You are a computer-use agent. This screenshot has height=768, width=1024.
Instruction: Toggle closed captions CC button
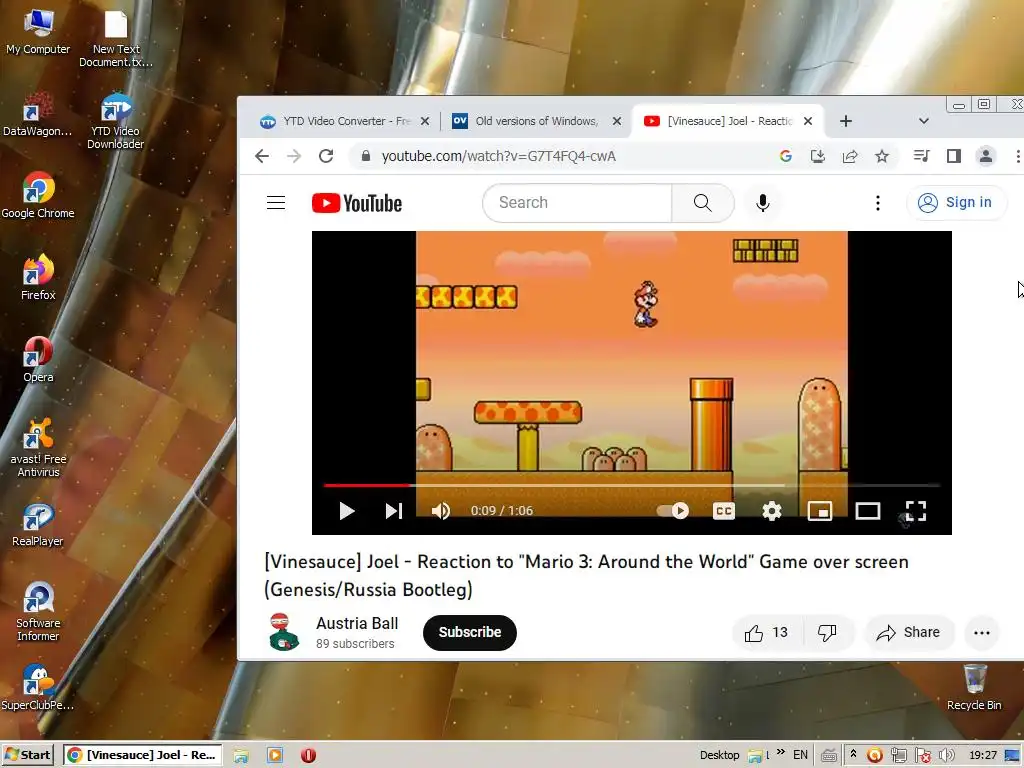pyautogui.click(x=724, y=511)
